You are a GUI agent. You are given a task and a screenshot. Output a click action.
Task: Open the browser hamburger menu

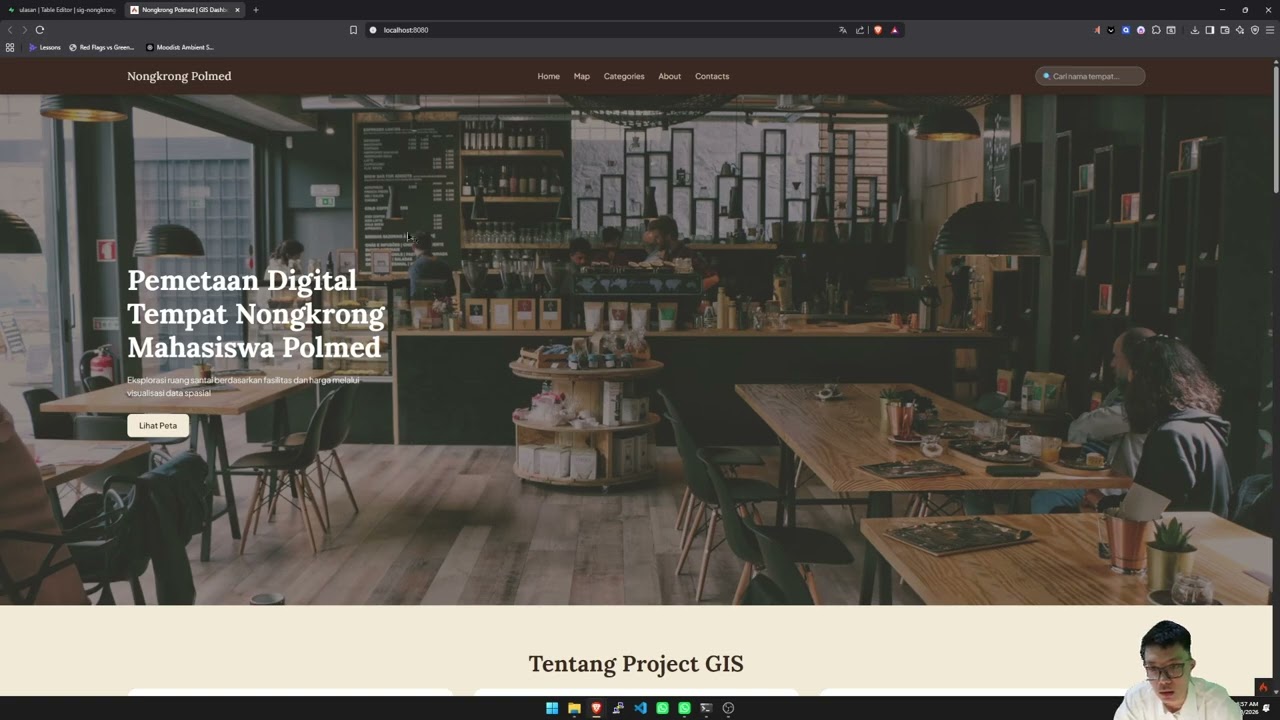1270,30
